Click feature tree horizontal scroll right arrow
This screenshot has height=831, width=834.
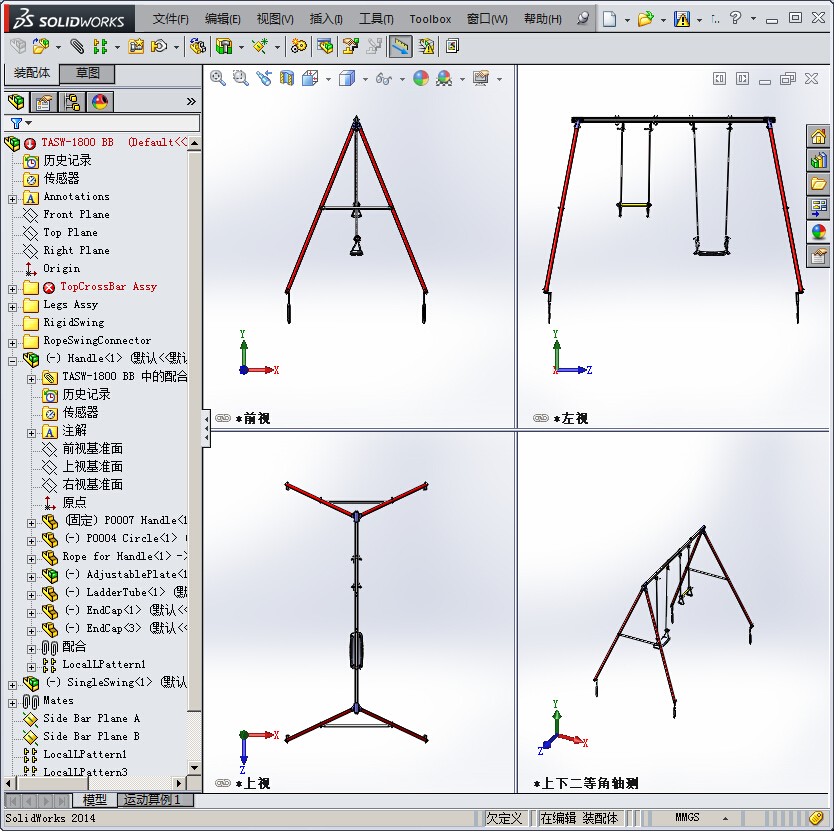pyautogui.click(x=179, y=783)
